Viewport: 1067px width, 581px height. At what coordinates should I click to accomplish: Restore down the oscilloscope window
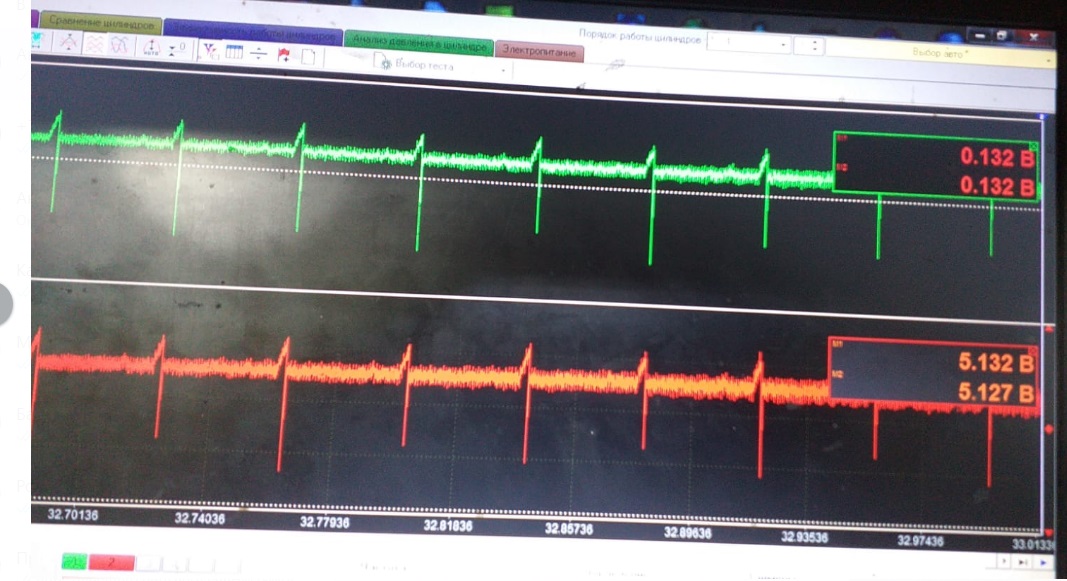(x=1002, y=35)
